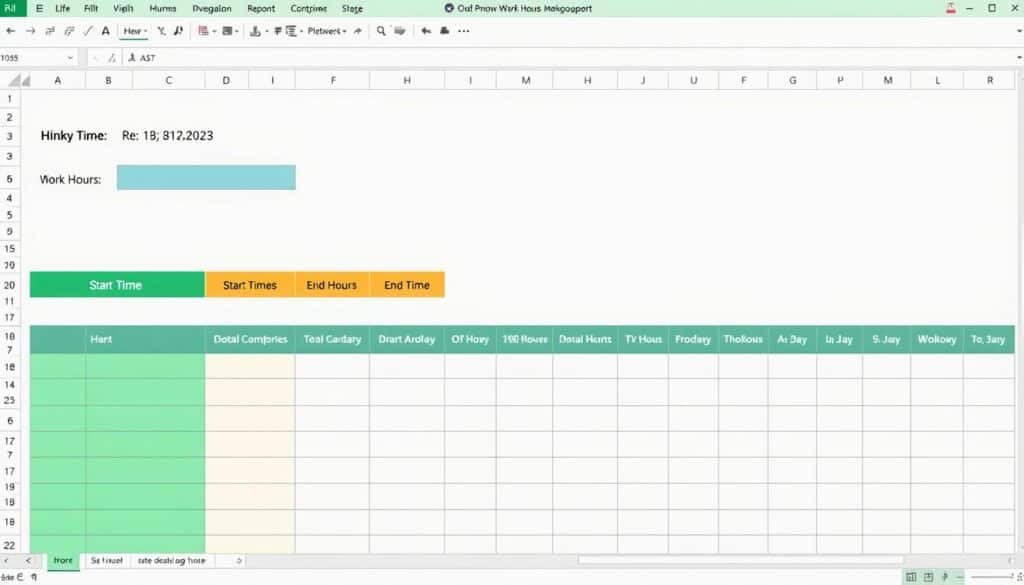Open the 'Life' menu tab
Viewport: 1024px width, 585px height.
pyautogui.click(x=63, y=8)
